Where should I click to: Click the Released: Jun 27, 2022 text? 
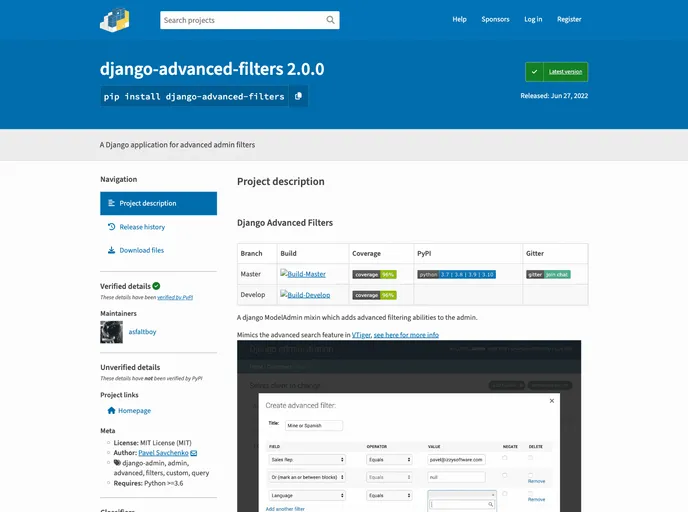pyautogui.click(x=554, y=96)
